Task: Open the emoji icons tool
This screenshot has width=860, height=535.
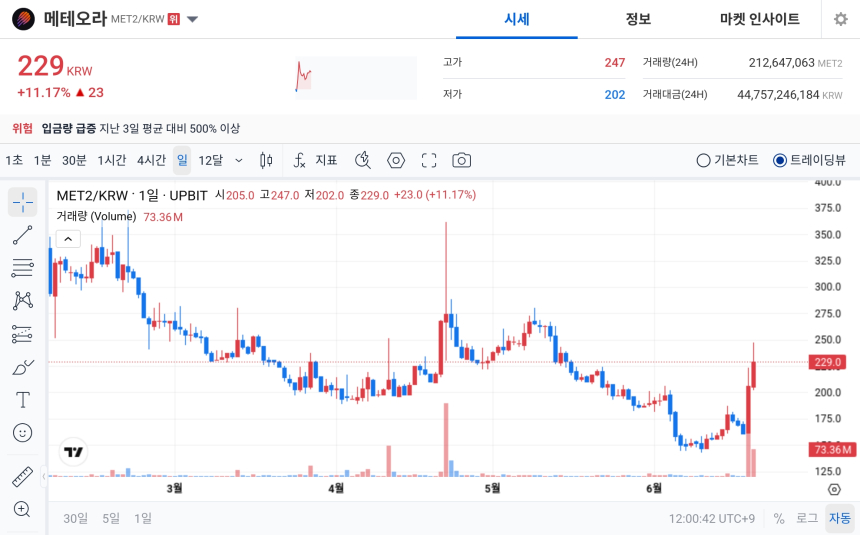Action: coord(22,433)
